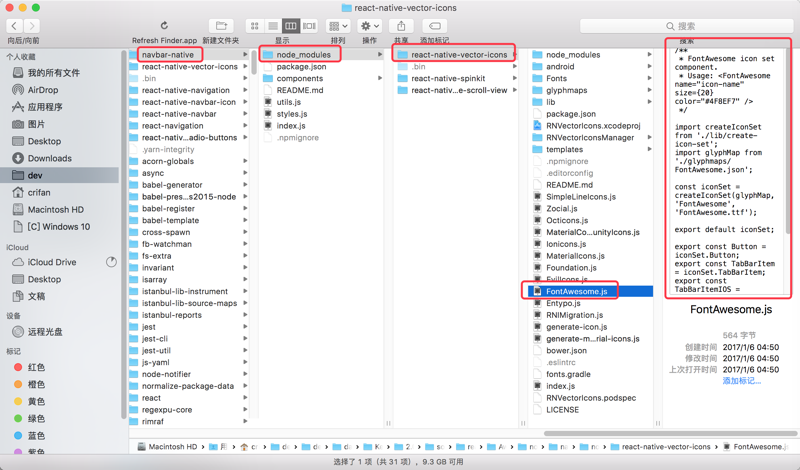Image resolution: width=800 pixels, height=470 pixels.
Task: Select node_modules in second column
Action: click(304, 55)
